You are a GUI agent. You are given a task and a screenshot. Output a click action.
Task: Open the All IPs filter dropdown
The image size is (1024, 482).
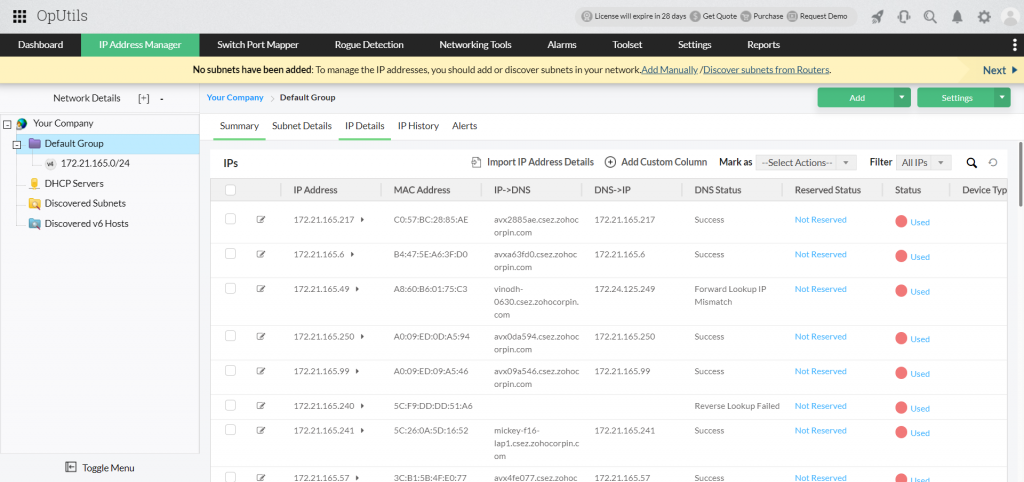[923, 163]
